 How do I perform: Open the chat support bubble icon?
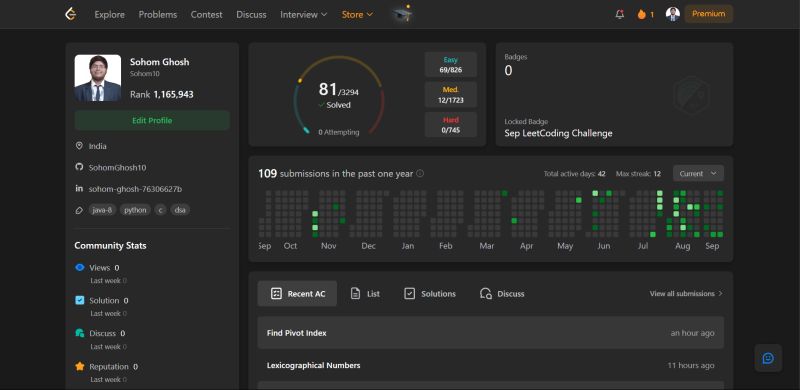(768, 358)
